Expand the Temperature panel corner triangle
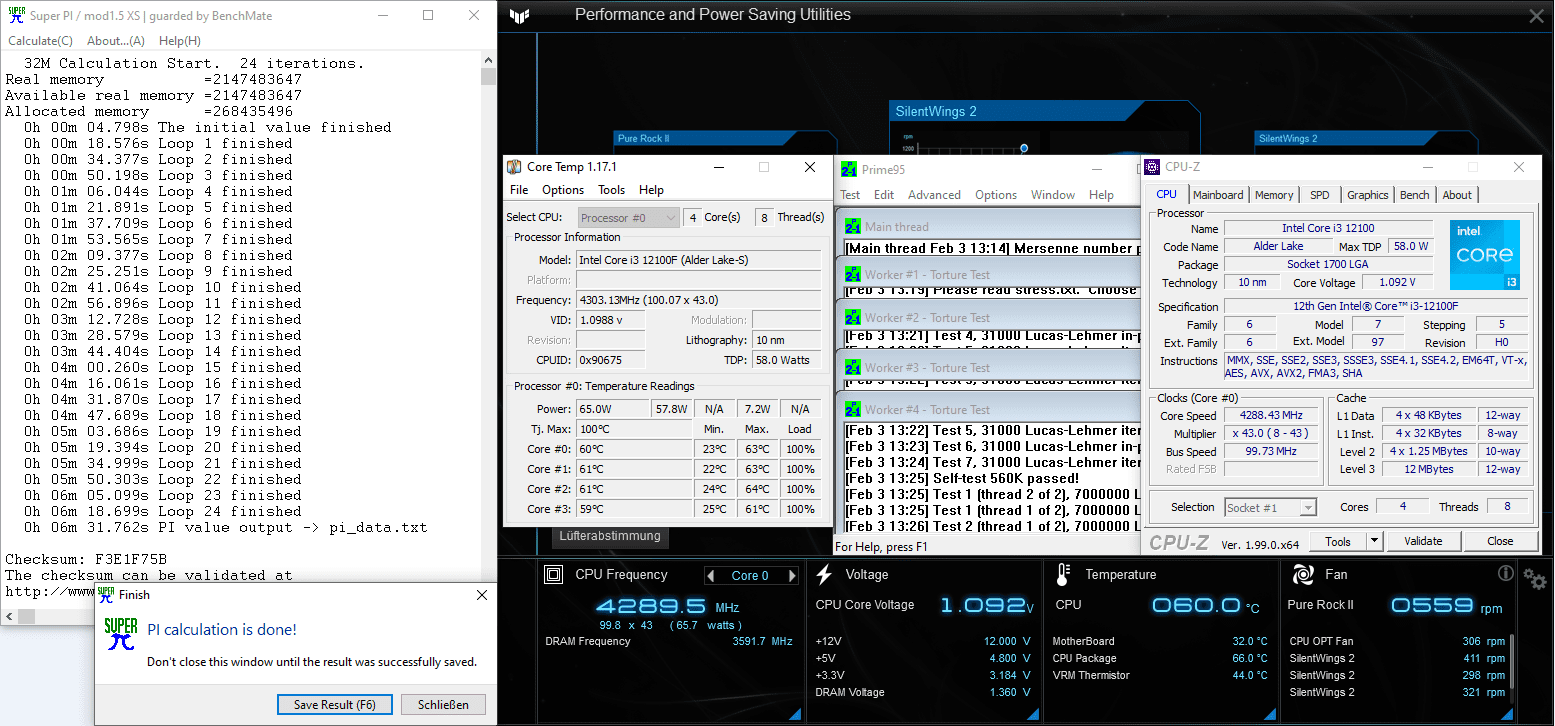 click(x=1270, y=713)
